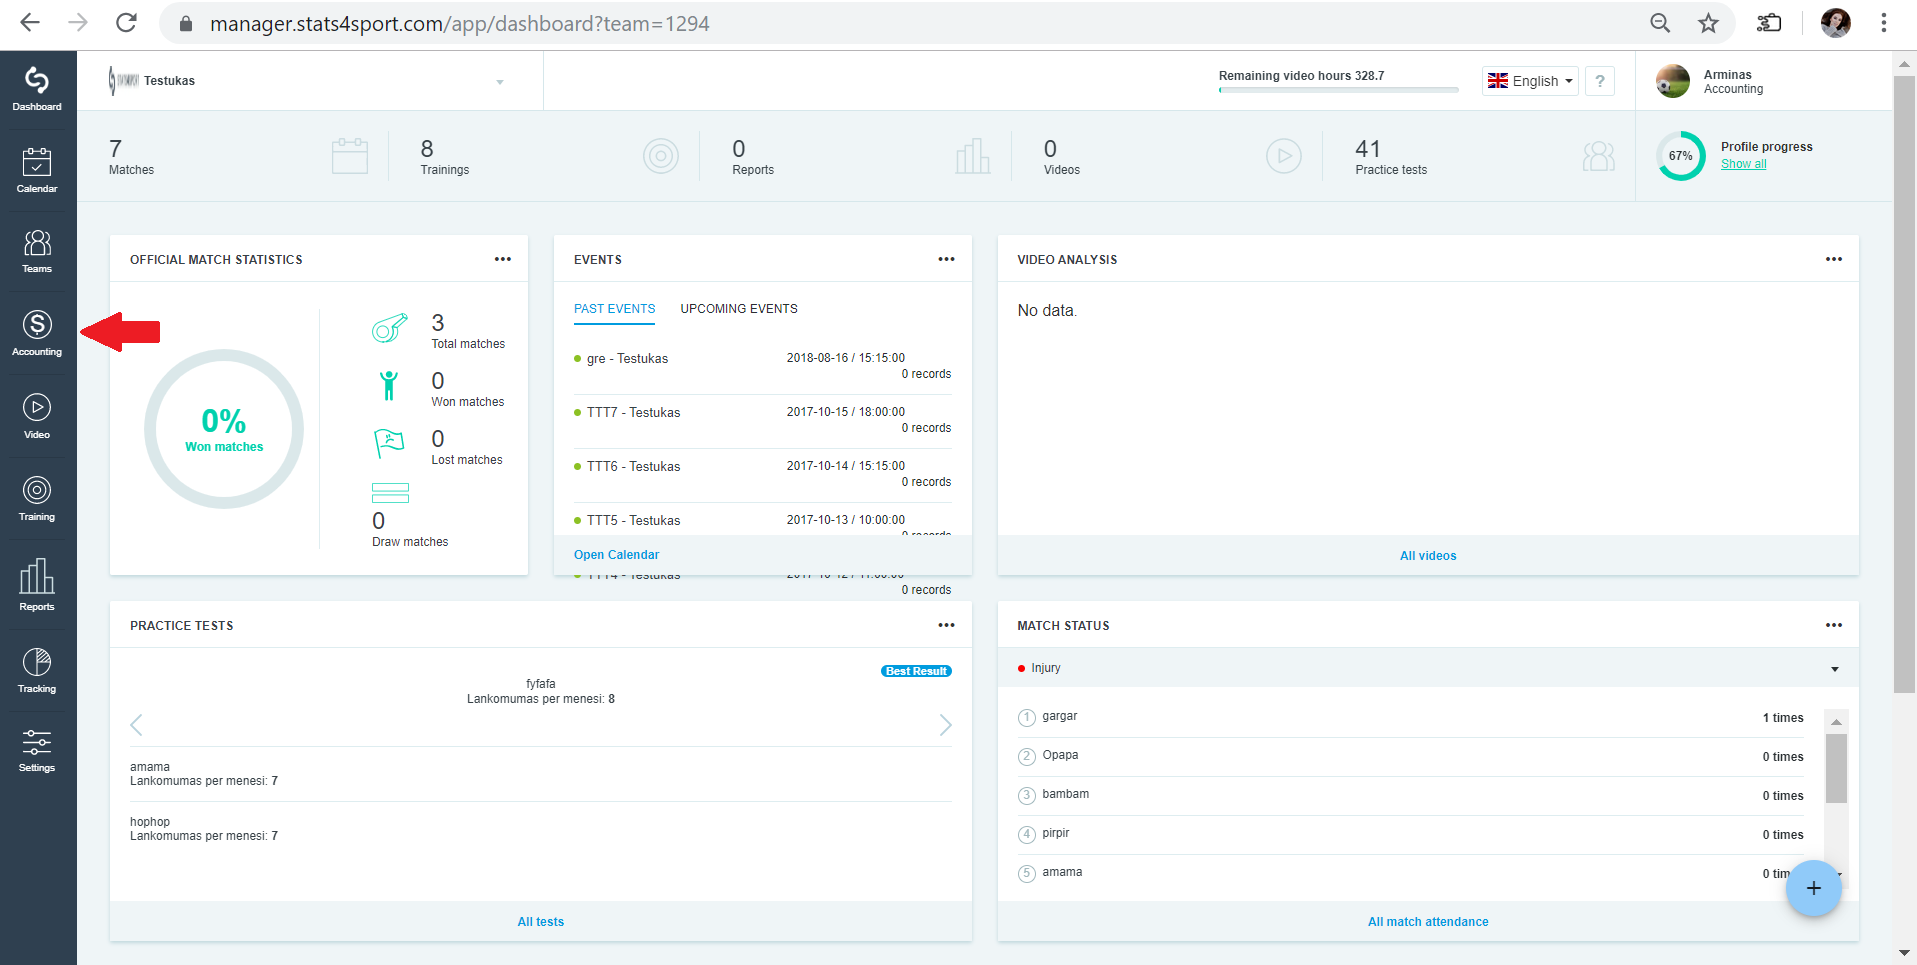This screenshot has height=965, width=1917.
Task: Switch to the Upcoming Events tab
Action: click(739, 309)
